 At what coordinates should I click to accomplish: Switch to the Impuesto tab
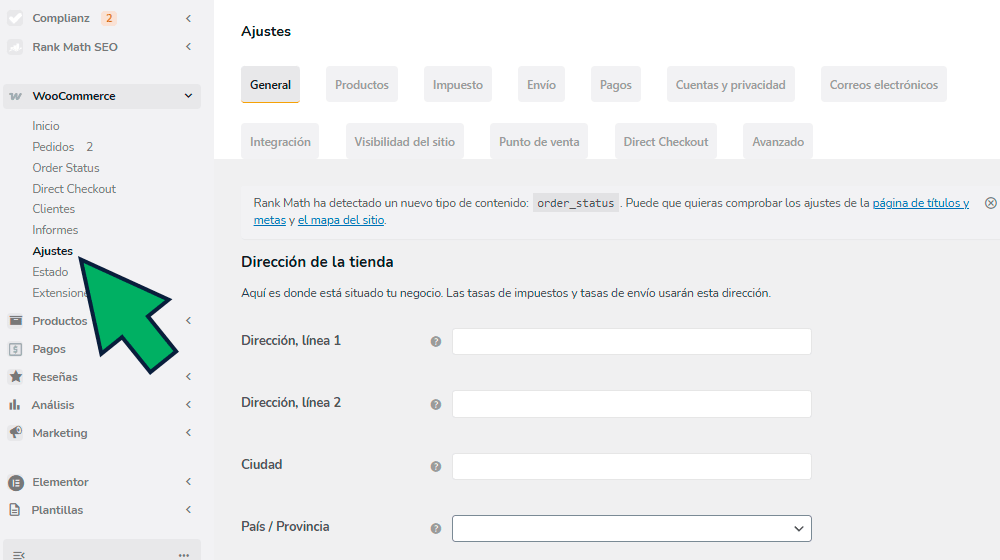tap(458, 84)
